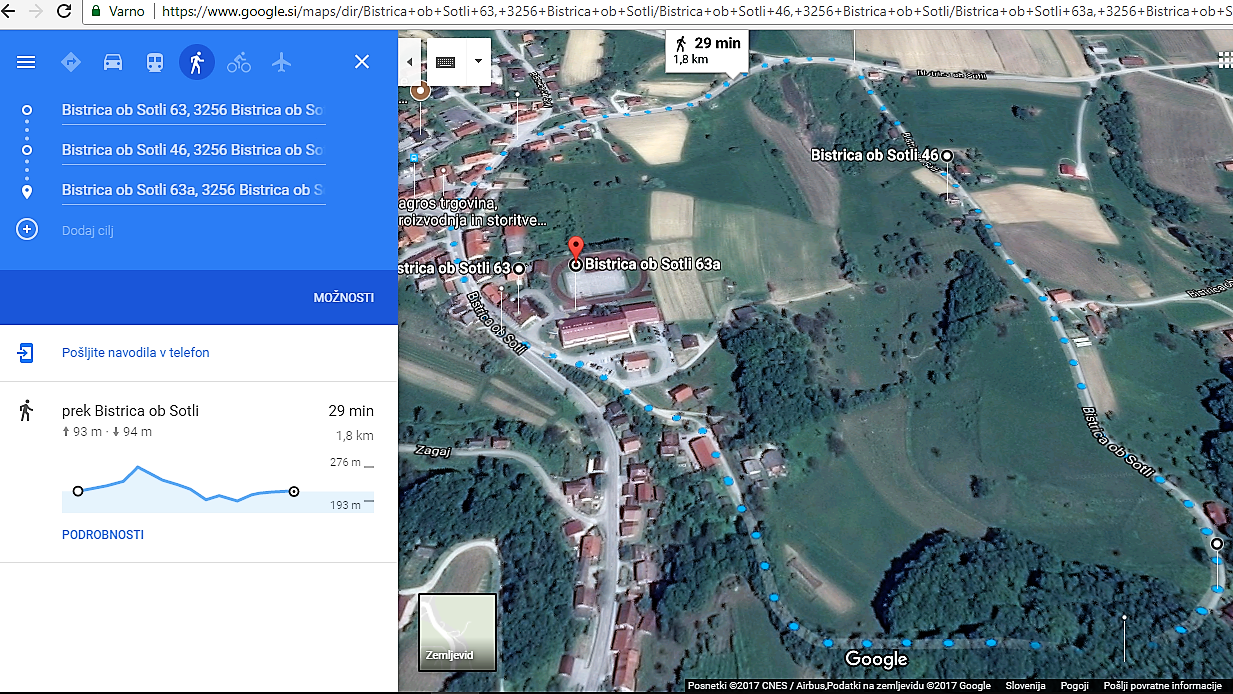Screen dimensions: 1233x694
Task: Click the browser forward arrow
Action: tap(36, 12)
